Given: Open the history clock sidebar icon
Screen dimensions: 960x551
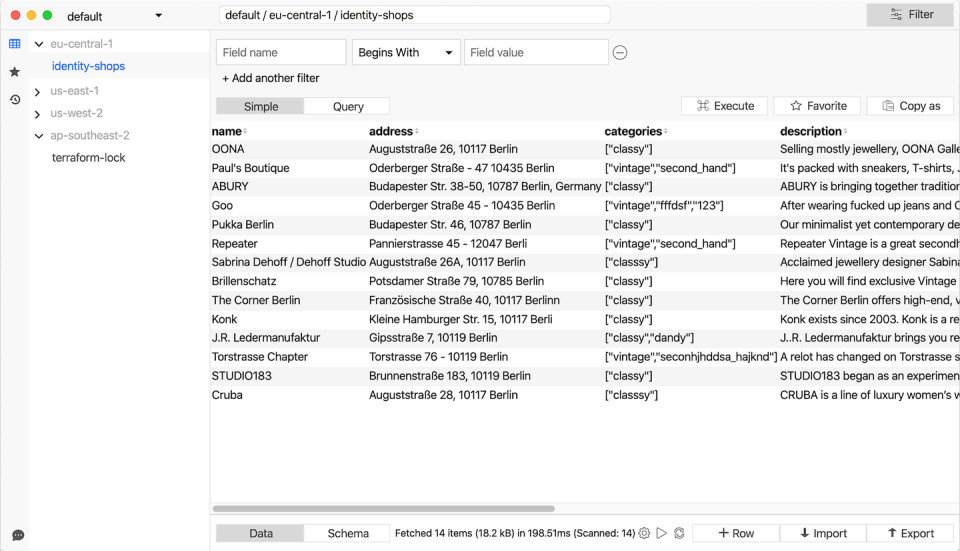Looking at the screenshot, I should [x=14, y=99].
